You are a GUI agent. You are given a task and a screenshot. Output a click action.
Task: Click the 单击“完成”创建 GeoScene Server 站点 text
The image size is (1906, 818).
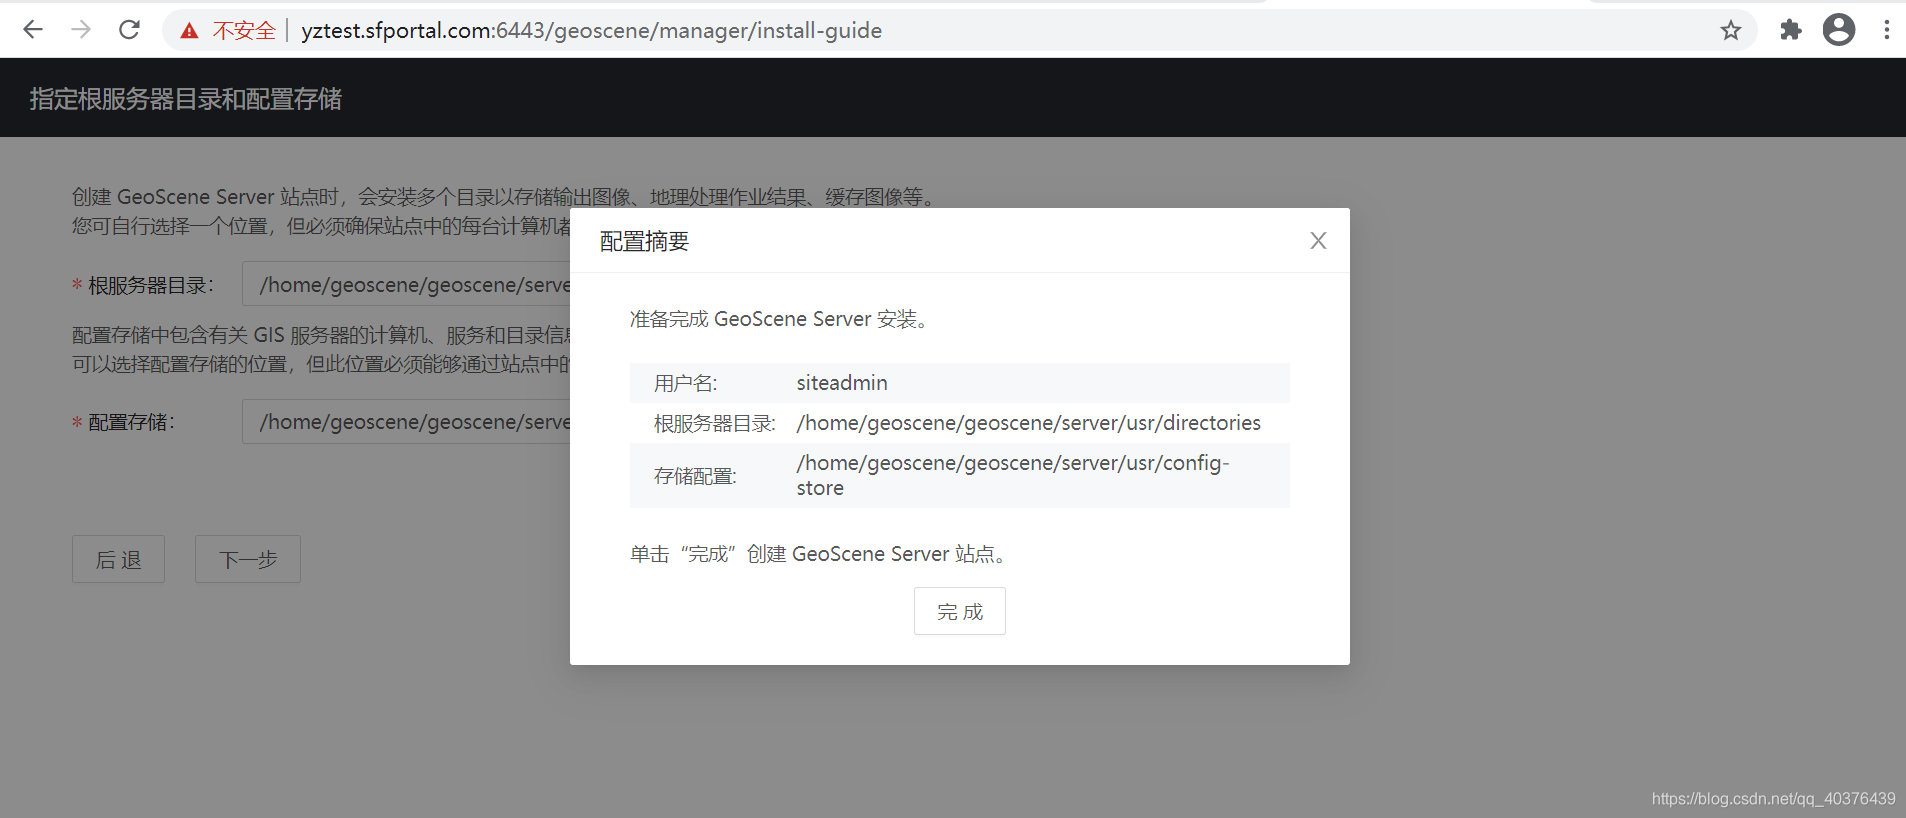pos(820,554)
